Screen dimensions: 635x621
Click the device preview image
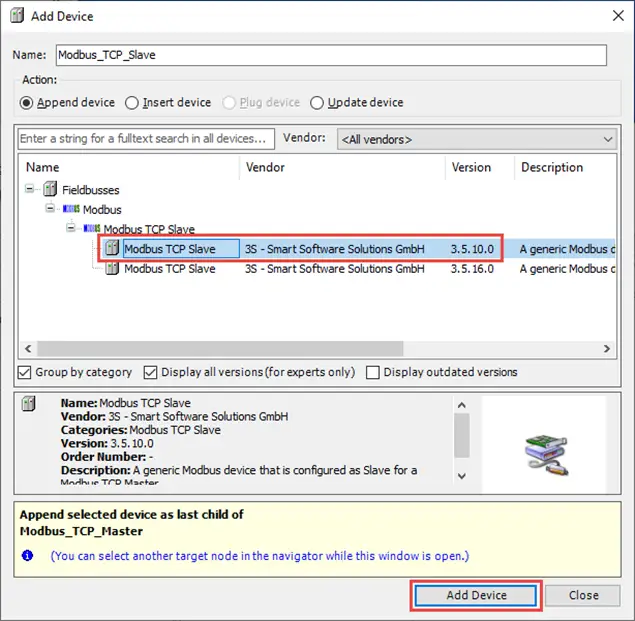pyautogui.click(x=547, y=455)
